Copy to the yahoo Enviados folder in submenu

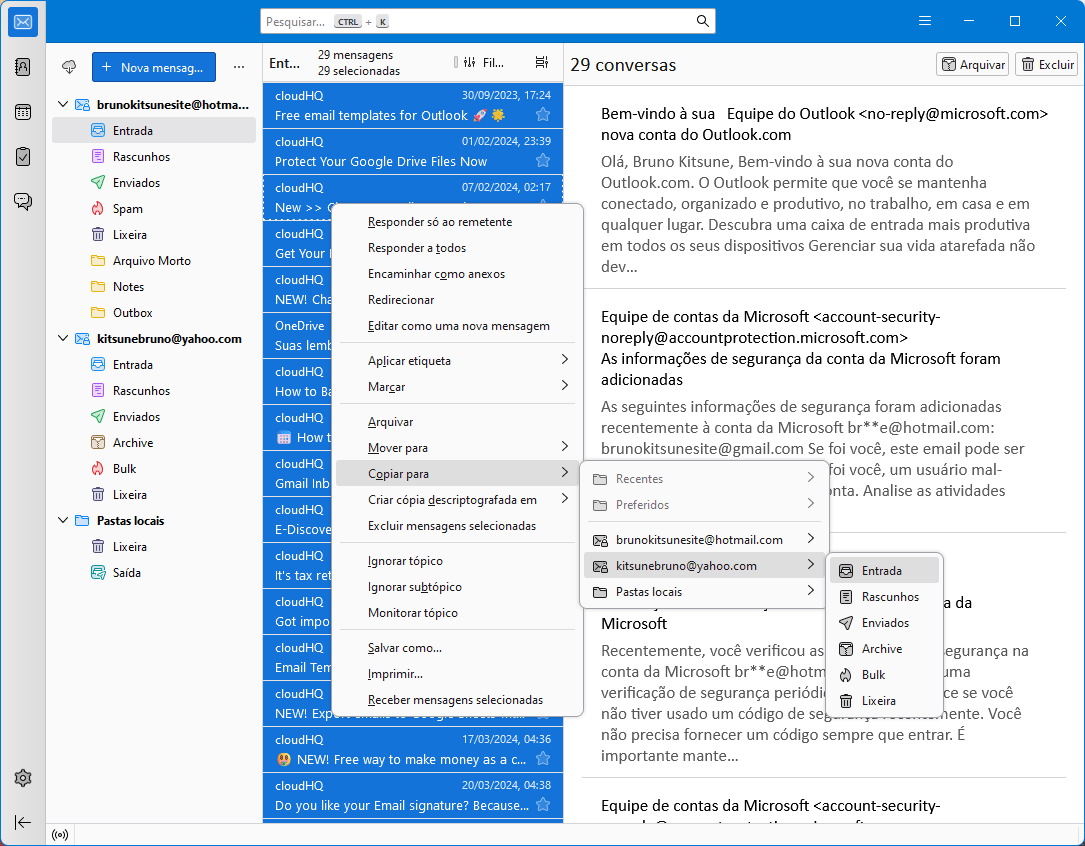tap(884, 623)
